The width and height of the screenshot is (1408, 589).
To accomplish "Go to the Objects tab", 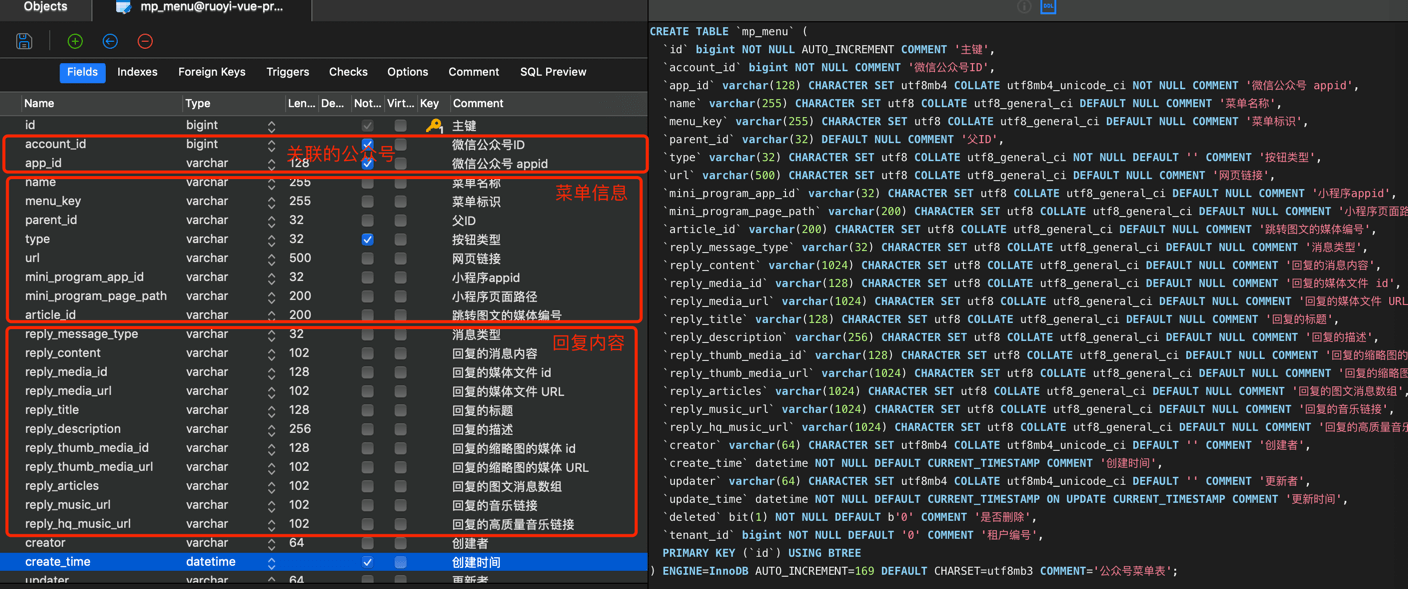I will coord(45,7).
